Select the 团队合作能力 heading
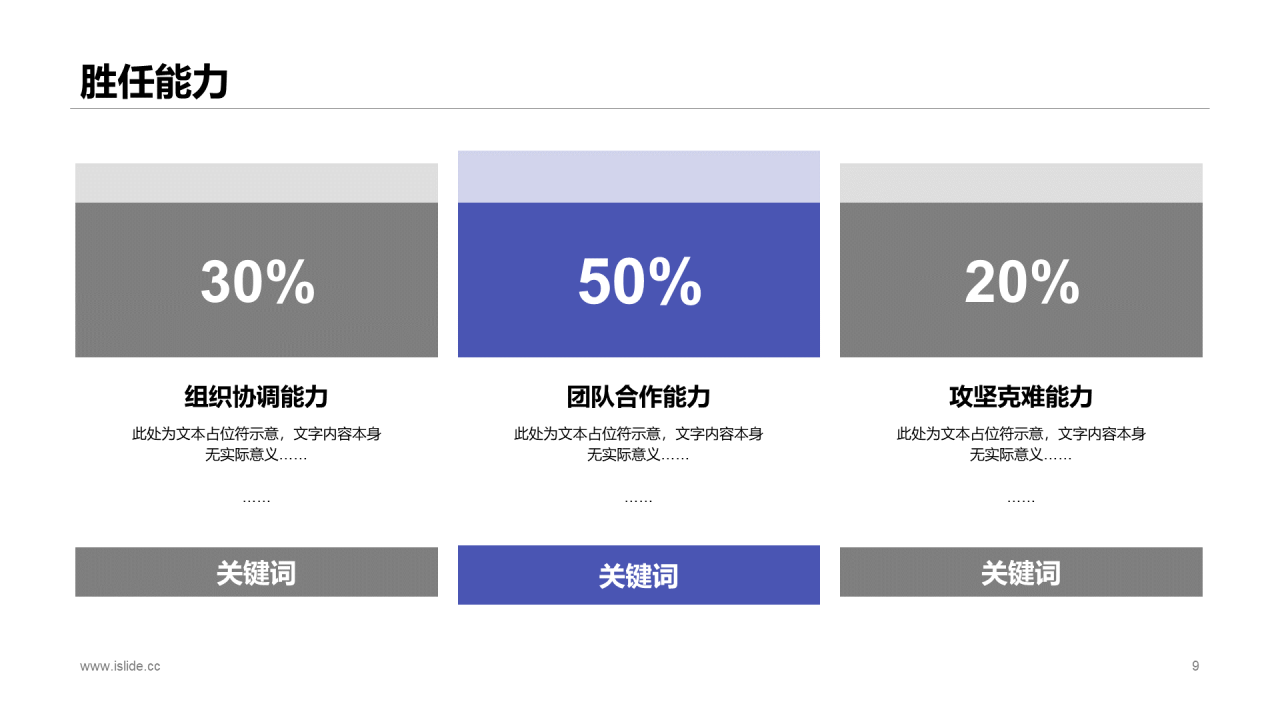The image size is (1280, 720). pyautogui.click(x=639, y=397)
